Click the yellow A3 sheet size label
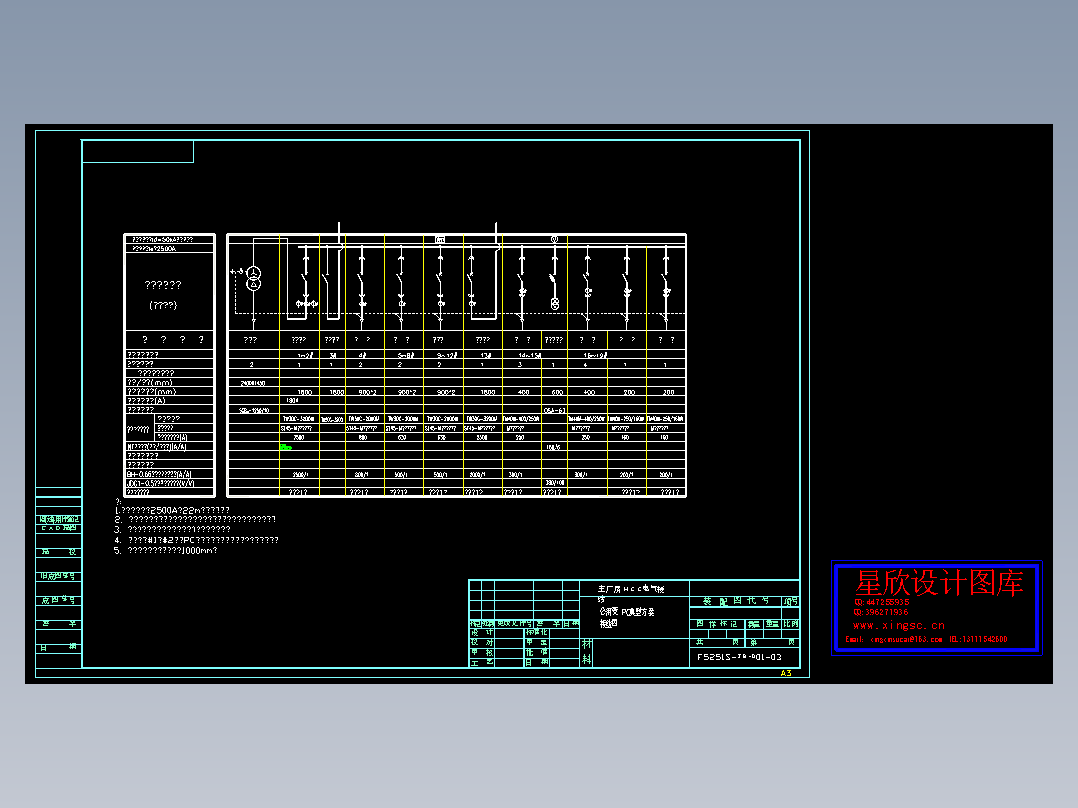Screen dimensions: 1078x808 coord(786,673)
